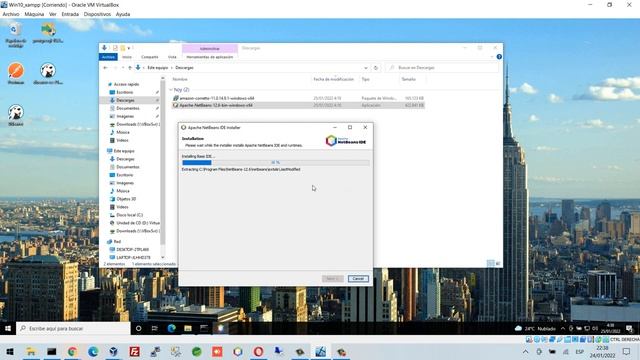Select Música under Acceso rápido
Viewport: 640px width, 360px height.
122,132
